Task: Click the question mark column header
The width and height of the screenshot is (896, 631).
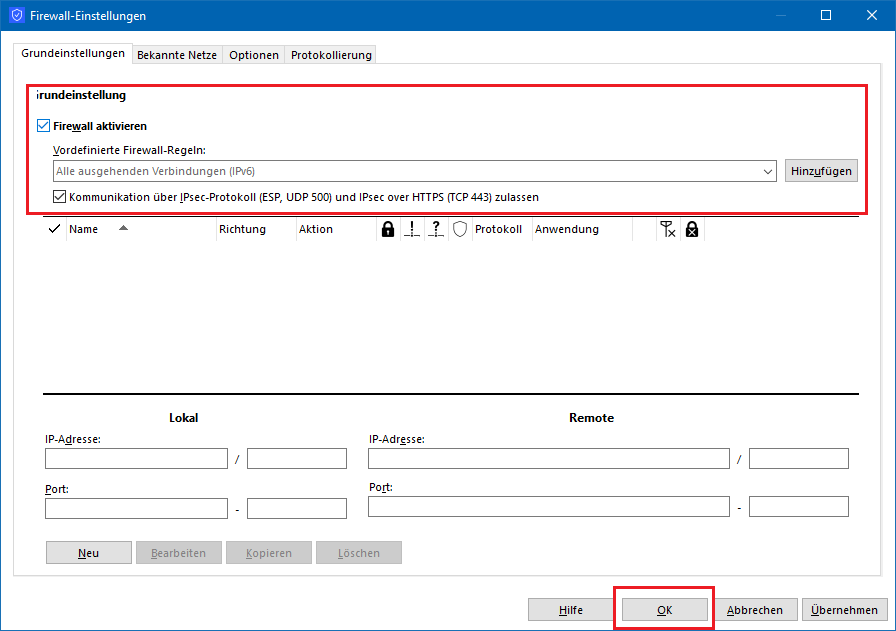Action: tap(436, 229)
